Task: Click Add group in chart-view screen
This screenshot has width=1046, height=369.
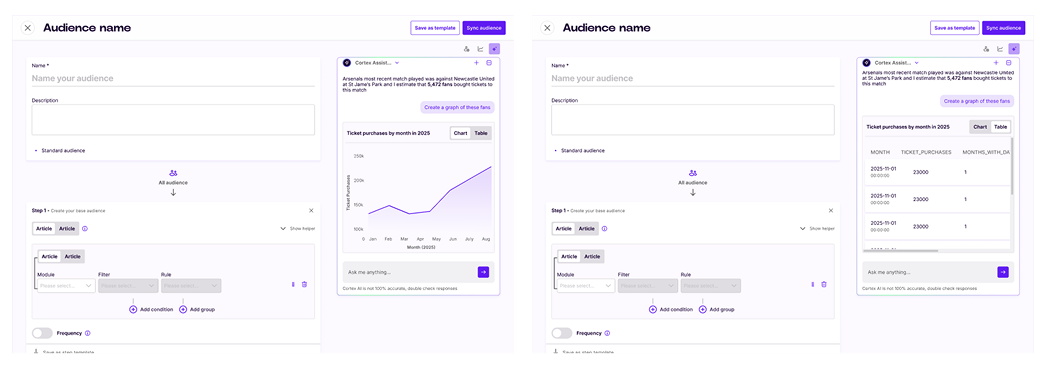Action: click(x=197, y=310)
